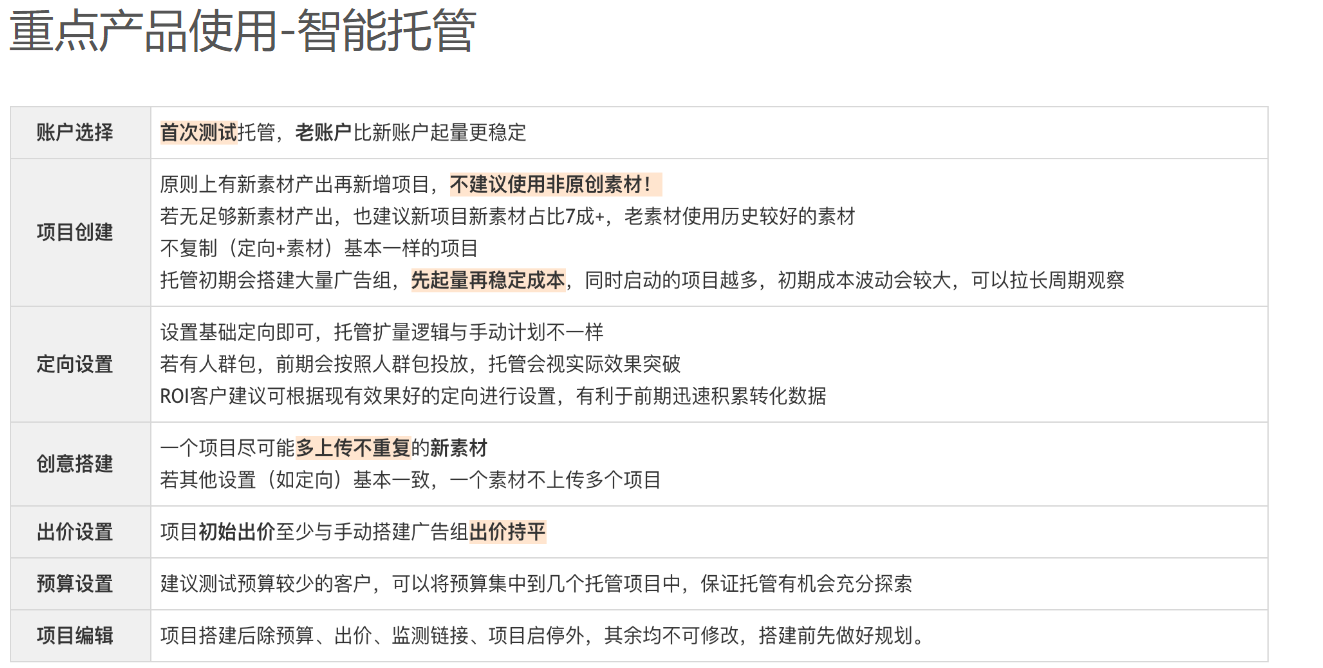Image resolution: width=1323 pixels, height=668 pixels.
Task: Click the 定向设置 row header cell
Action: pos(75,364)
